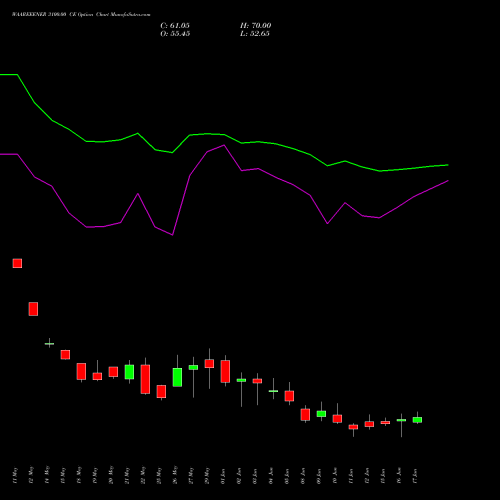
Task: Click the 20 May date label
Action: pyautogui.click(x=111, y=476)
